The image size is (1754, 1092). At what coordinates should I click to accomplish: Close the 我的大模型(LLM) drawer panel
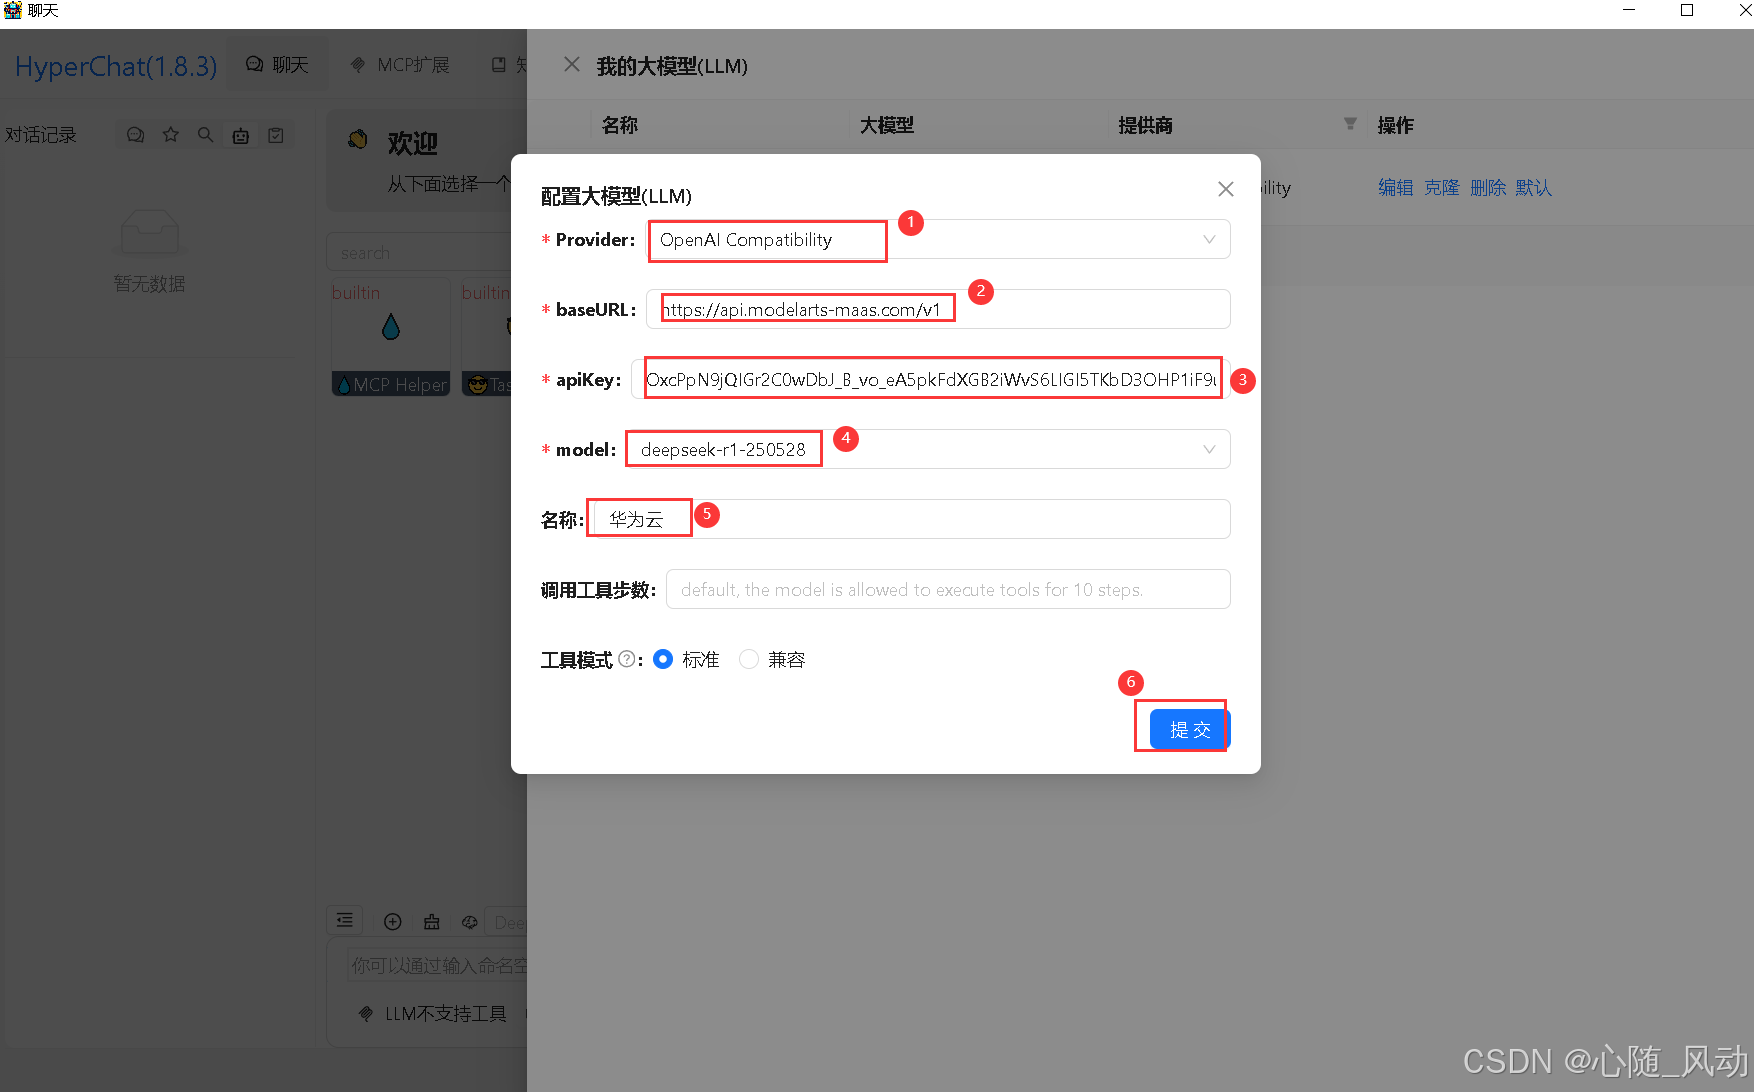(x=572, y=65)
